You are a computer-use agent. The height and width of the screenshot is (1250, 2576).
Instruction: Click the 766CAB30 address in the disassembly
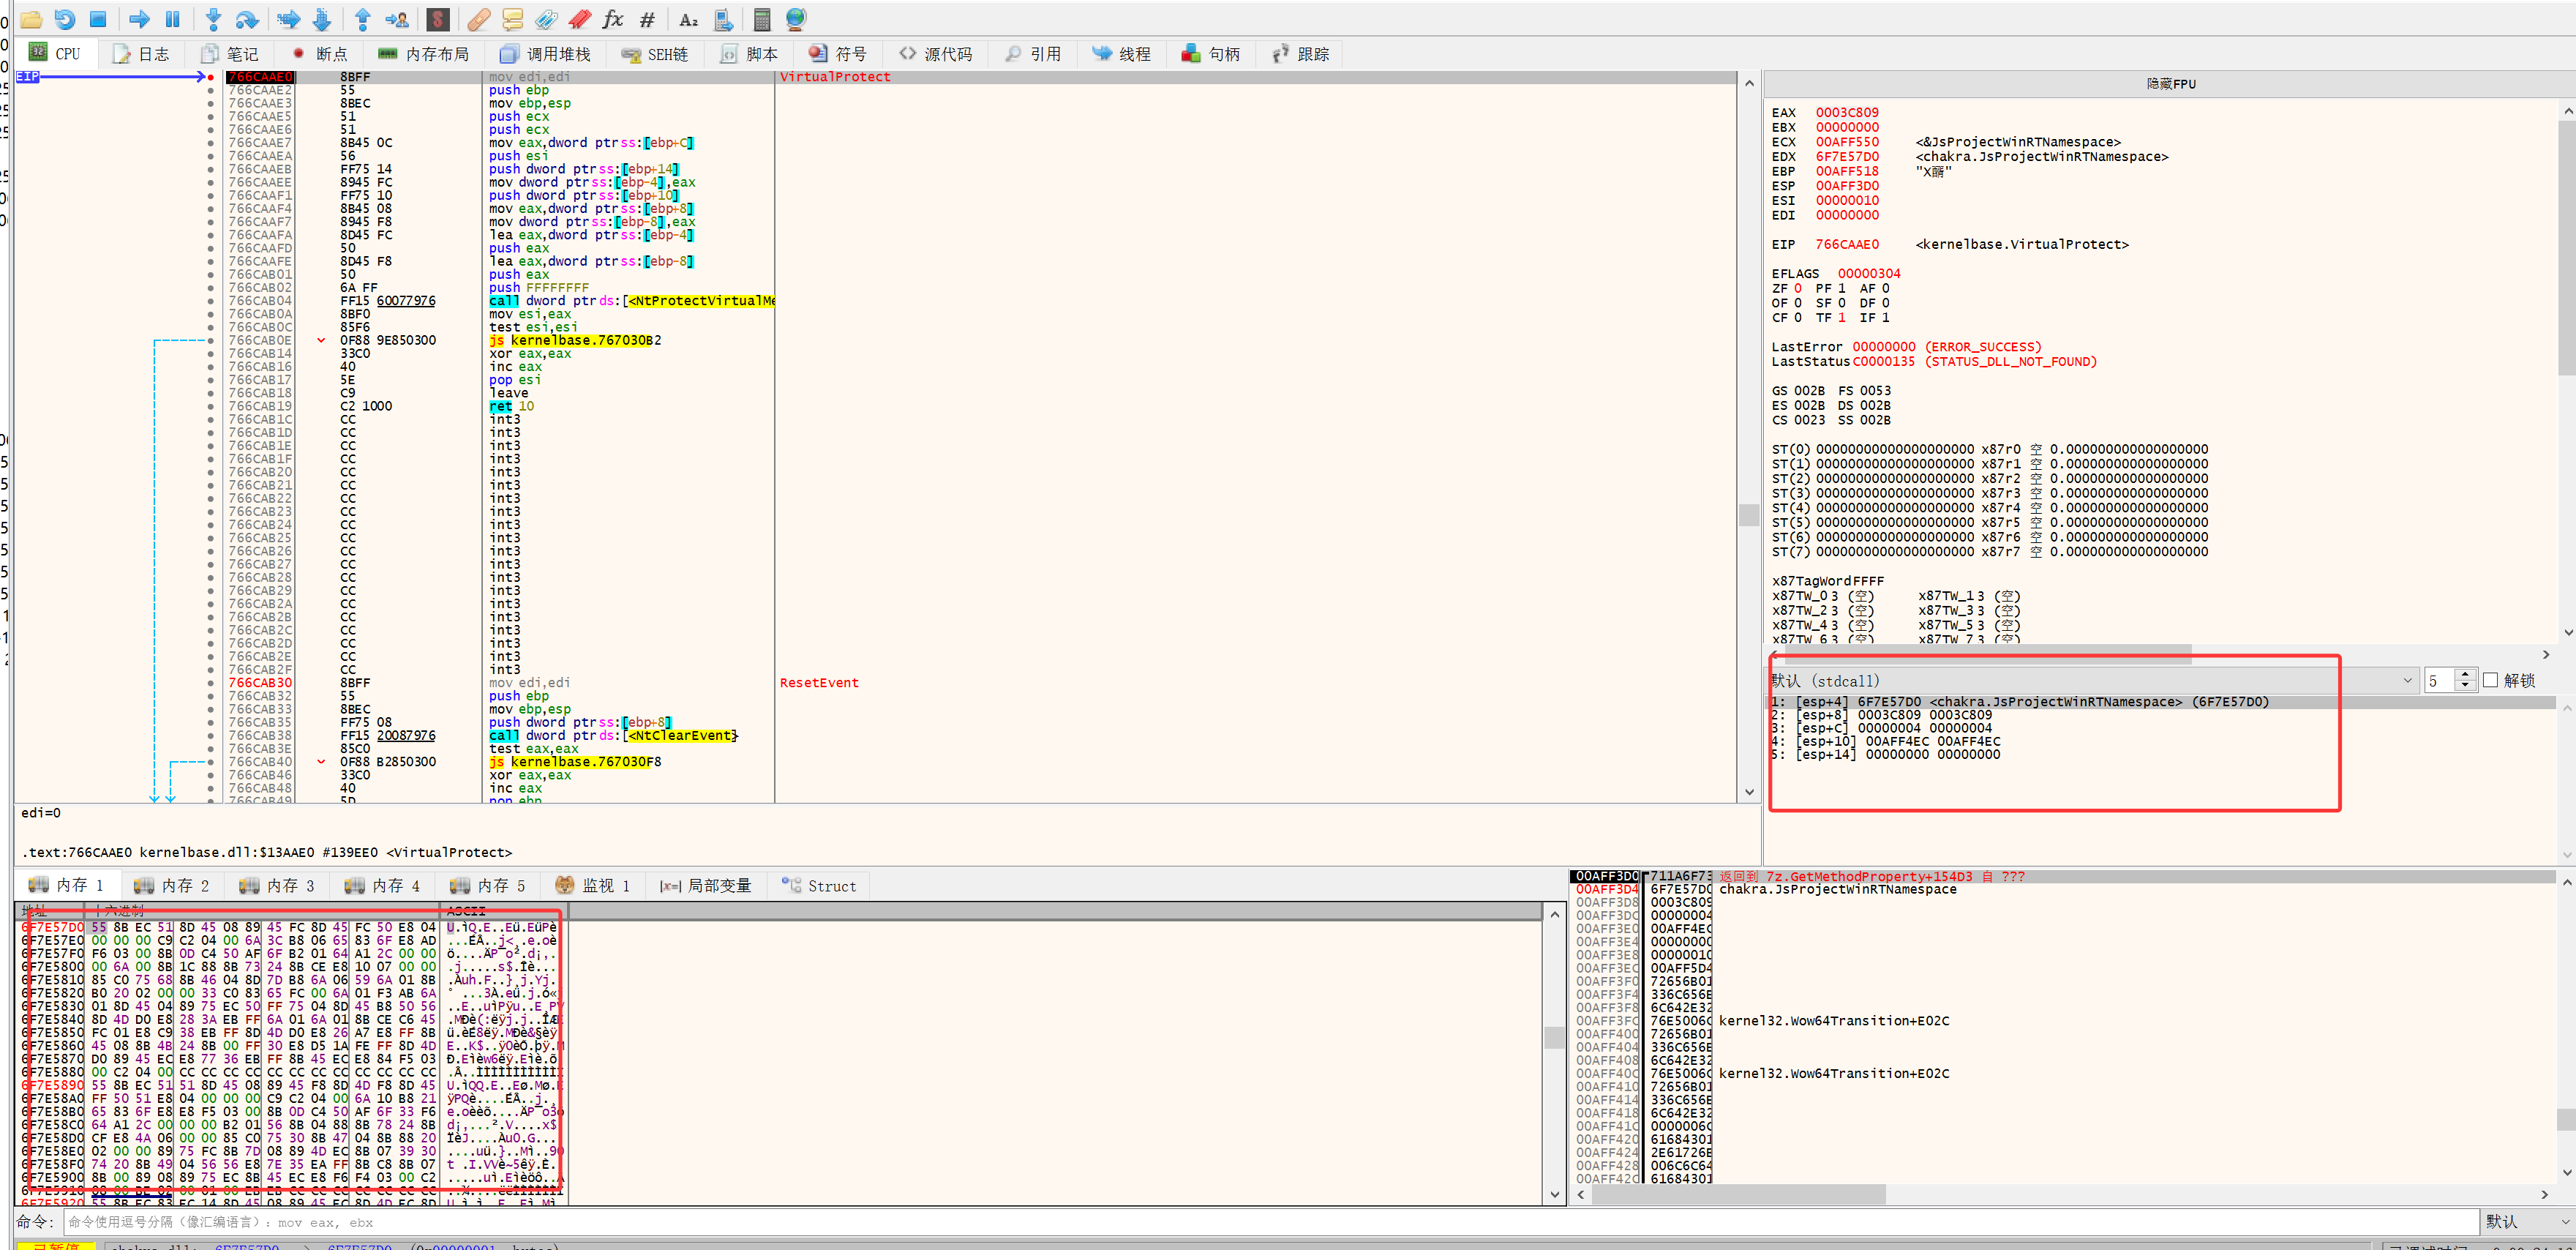tap(260, 683)
